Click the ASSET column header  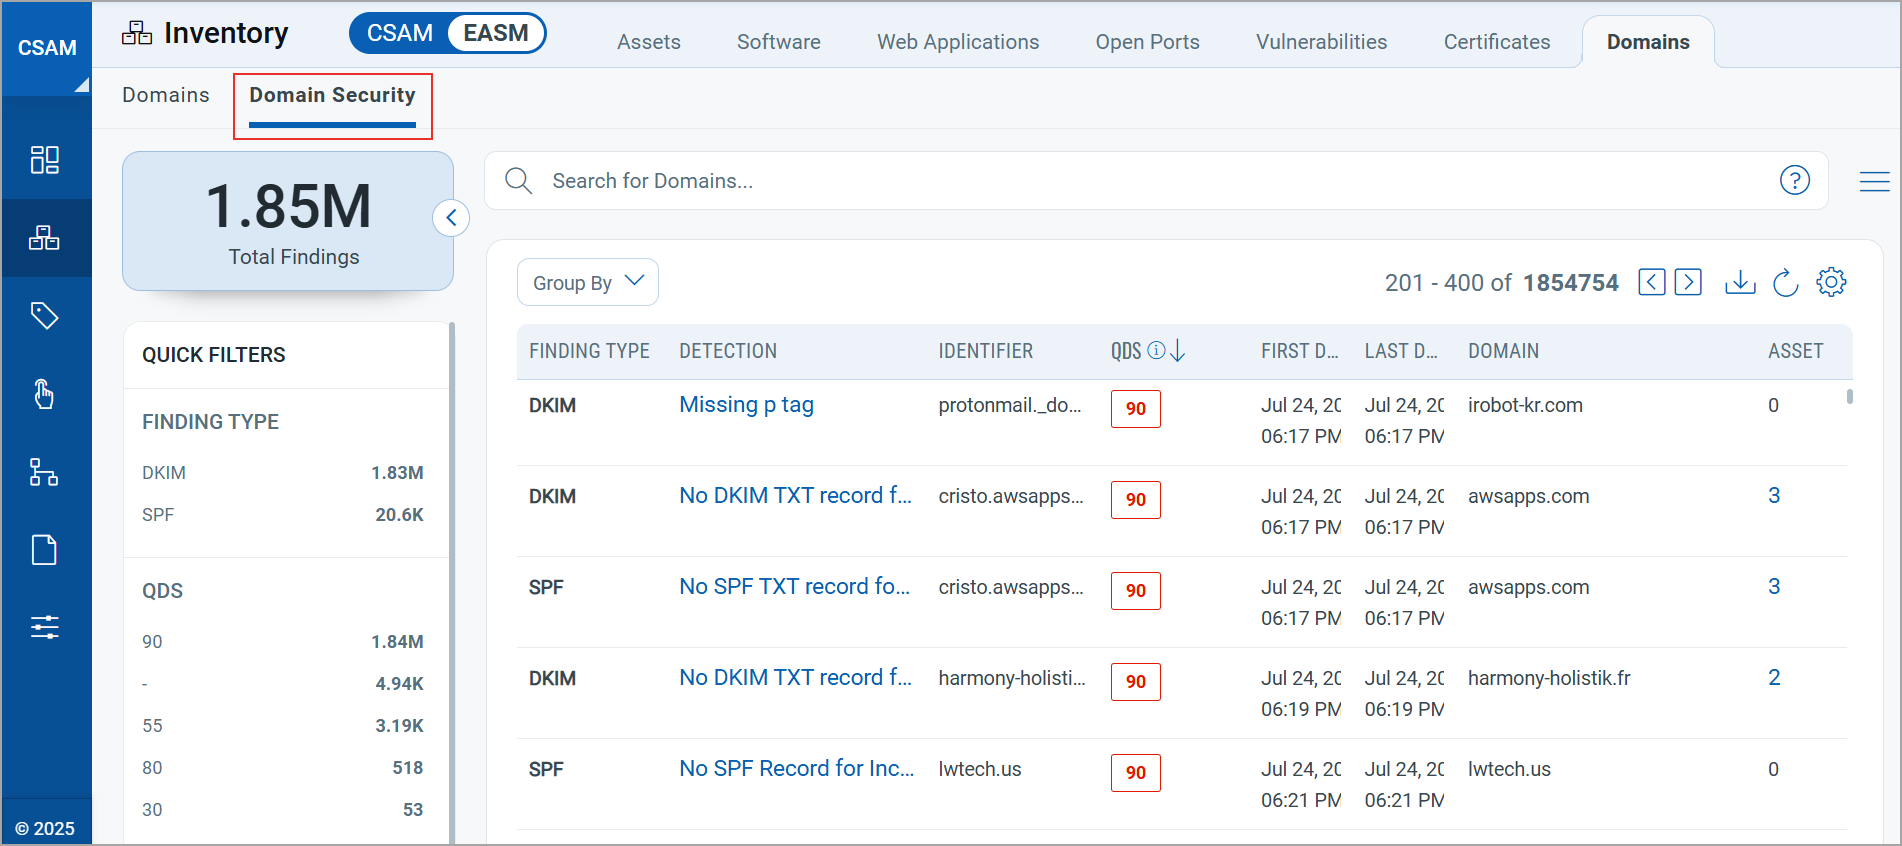[x=1795, y=351]
